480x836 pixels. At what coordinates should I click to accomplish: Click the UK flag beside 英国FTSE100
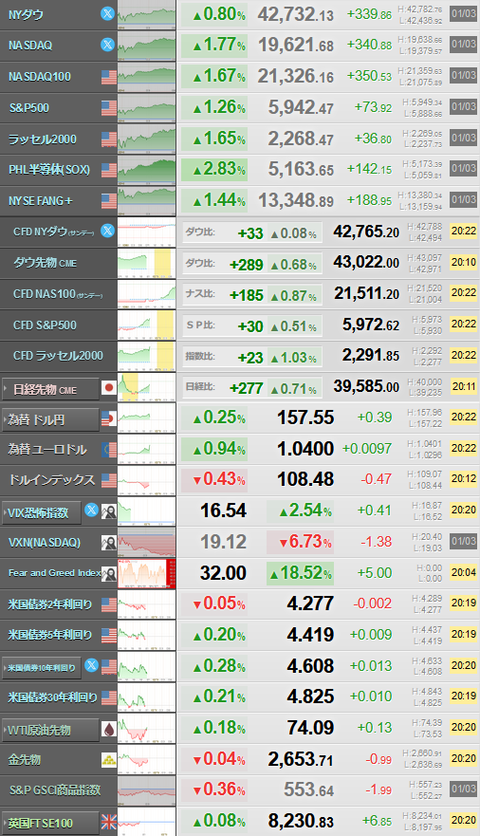coord(109,822)
